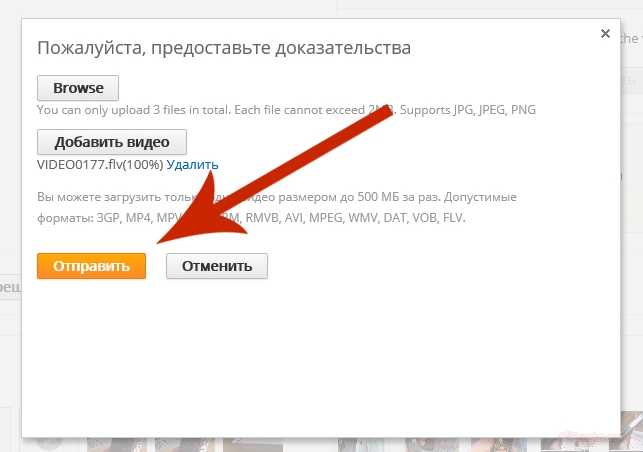Submit evidence with the orange Отправить button
643x452 pixels.
[x=91, y=266]
